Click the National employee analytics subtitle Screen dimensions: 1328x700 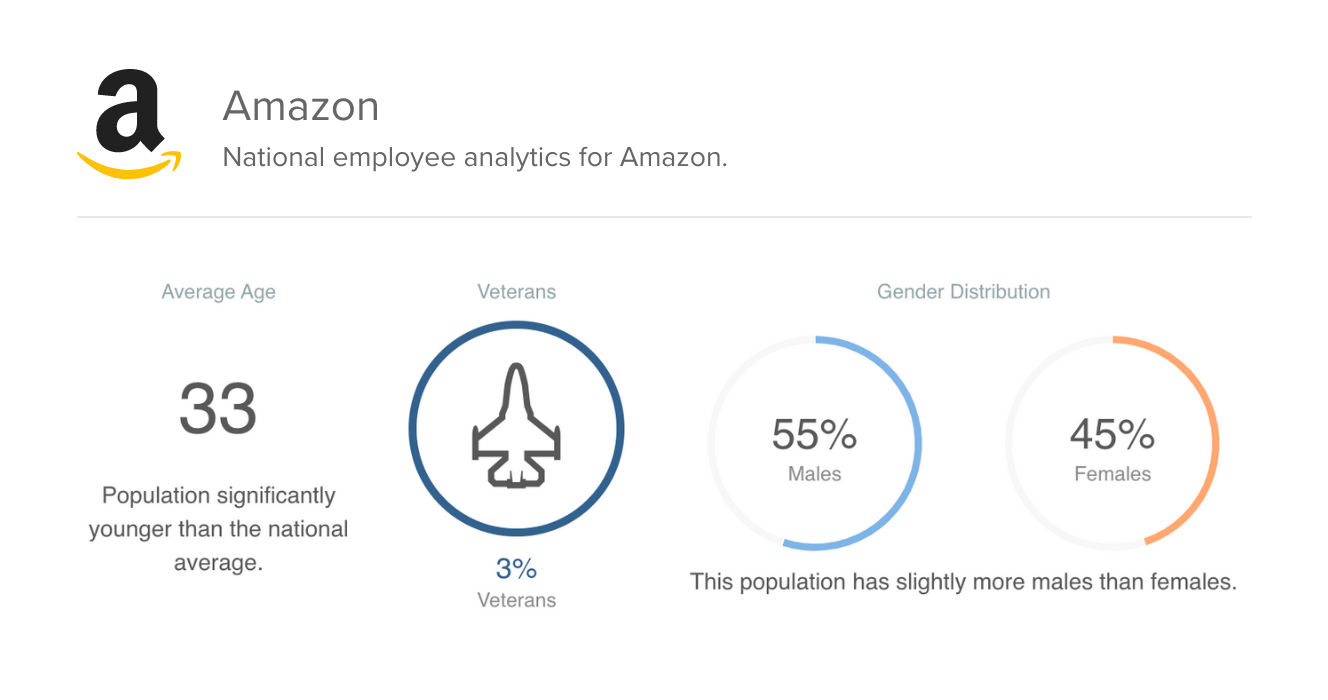click(x=475, y=158)
